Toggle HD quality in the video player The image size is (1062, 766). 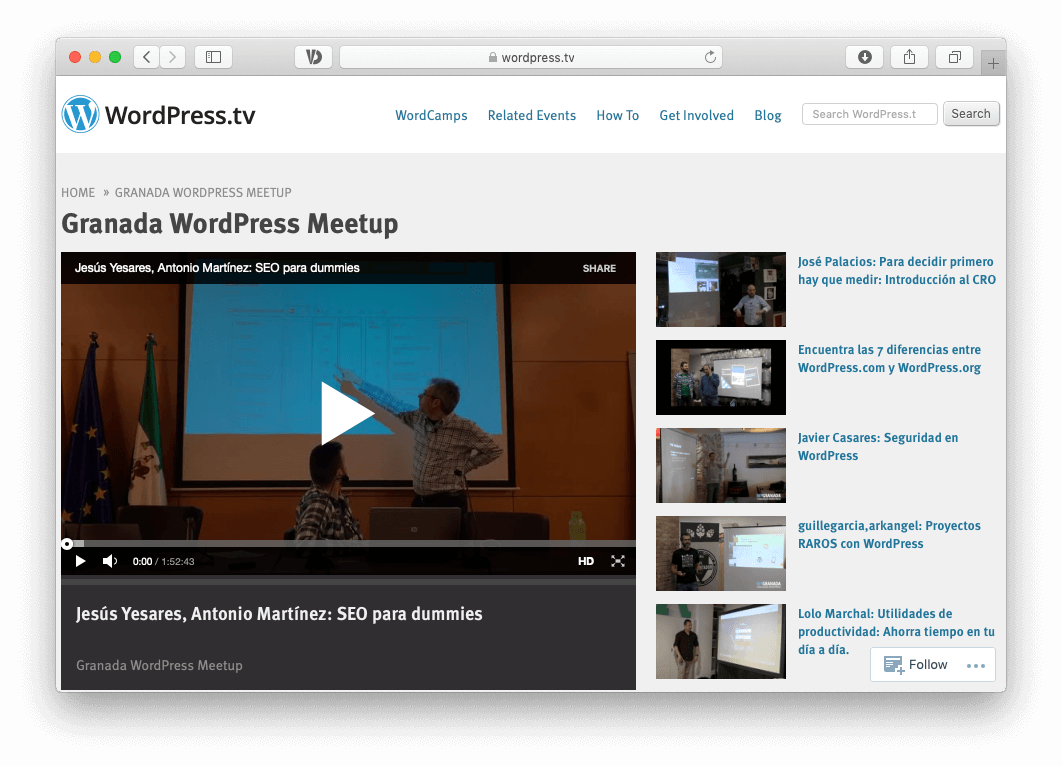(586, 561)
